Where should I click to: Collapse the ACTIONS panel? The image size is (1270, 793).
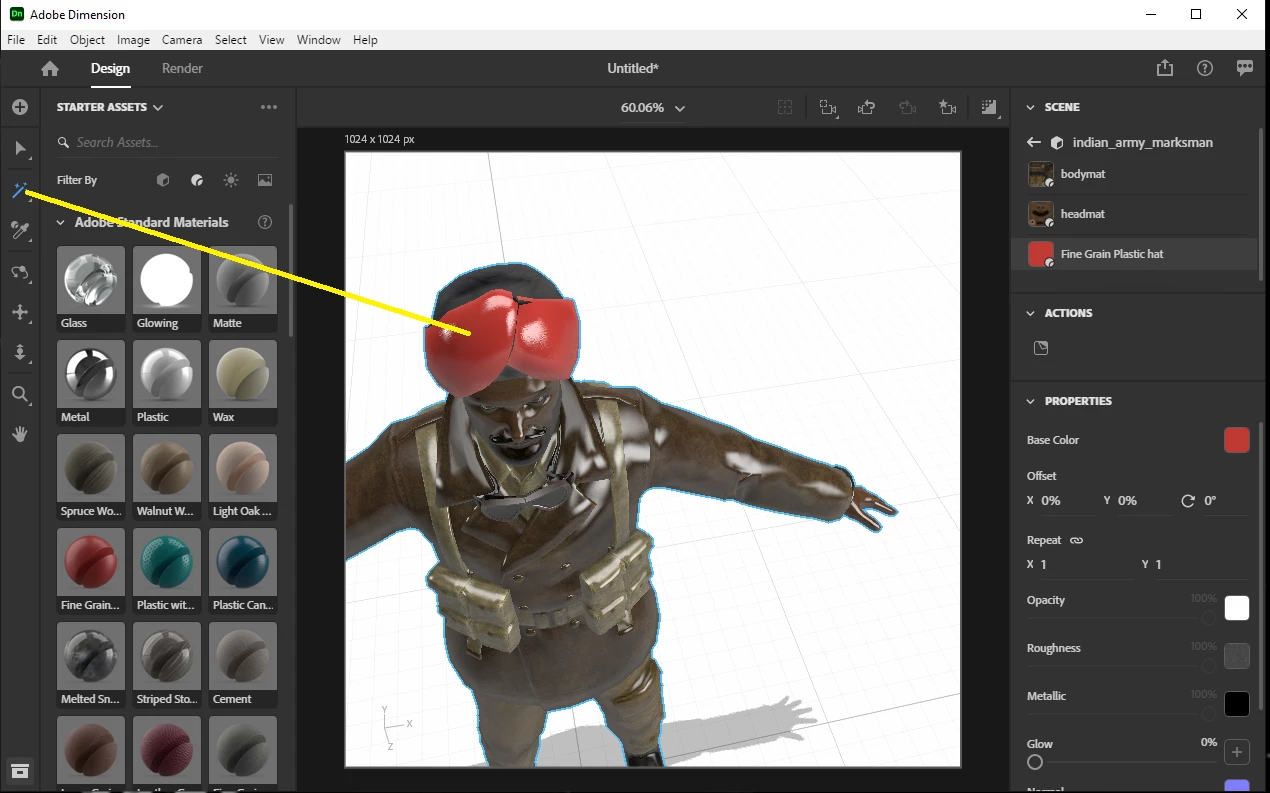pos(1031,313)
